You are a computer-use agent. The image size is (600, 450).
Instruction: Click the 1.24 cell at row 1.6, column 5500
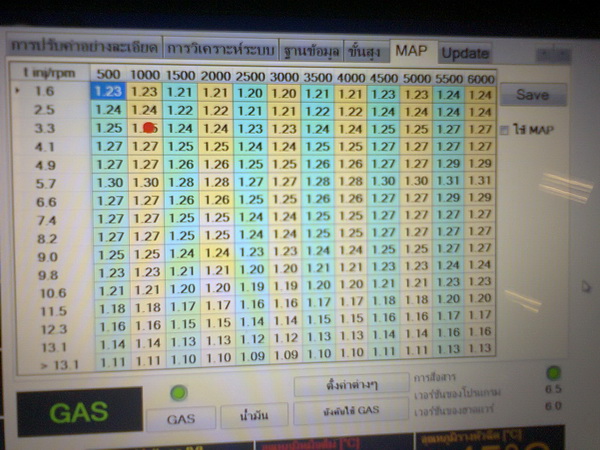tap(448, 95)
